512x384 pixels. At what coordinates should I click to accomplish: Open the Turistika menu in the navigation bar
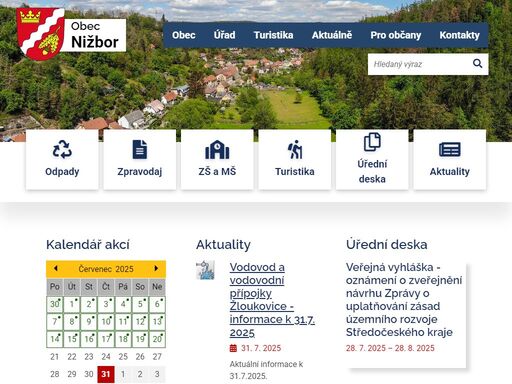point(273,35)
